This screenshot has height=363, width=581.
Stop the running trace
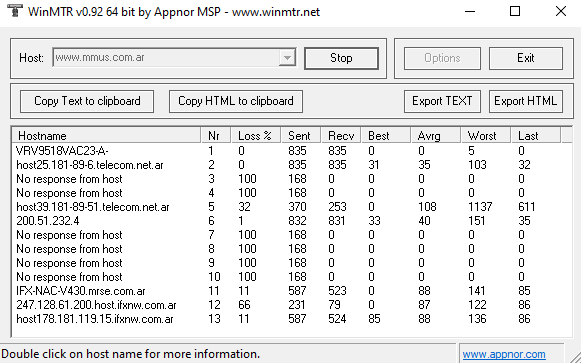(341, 58)
